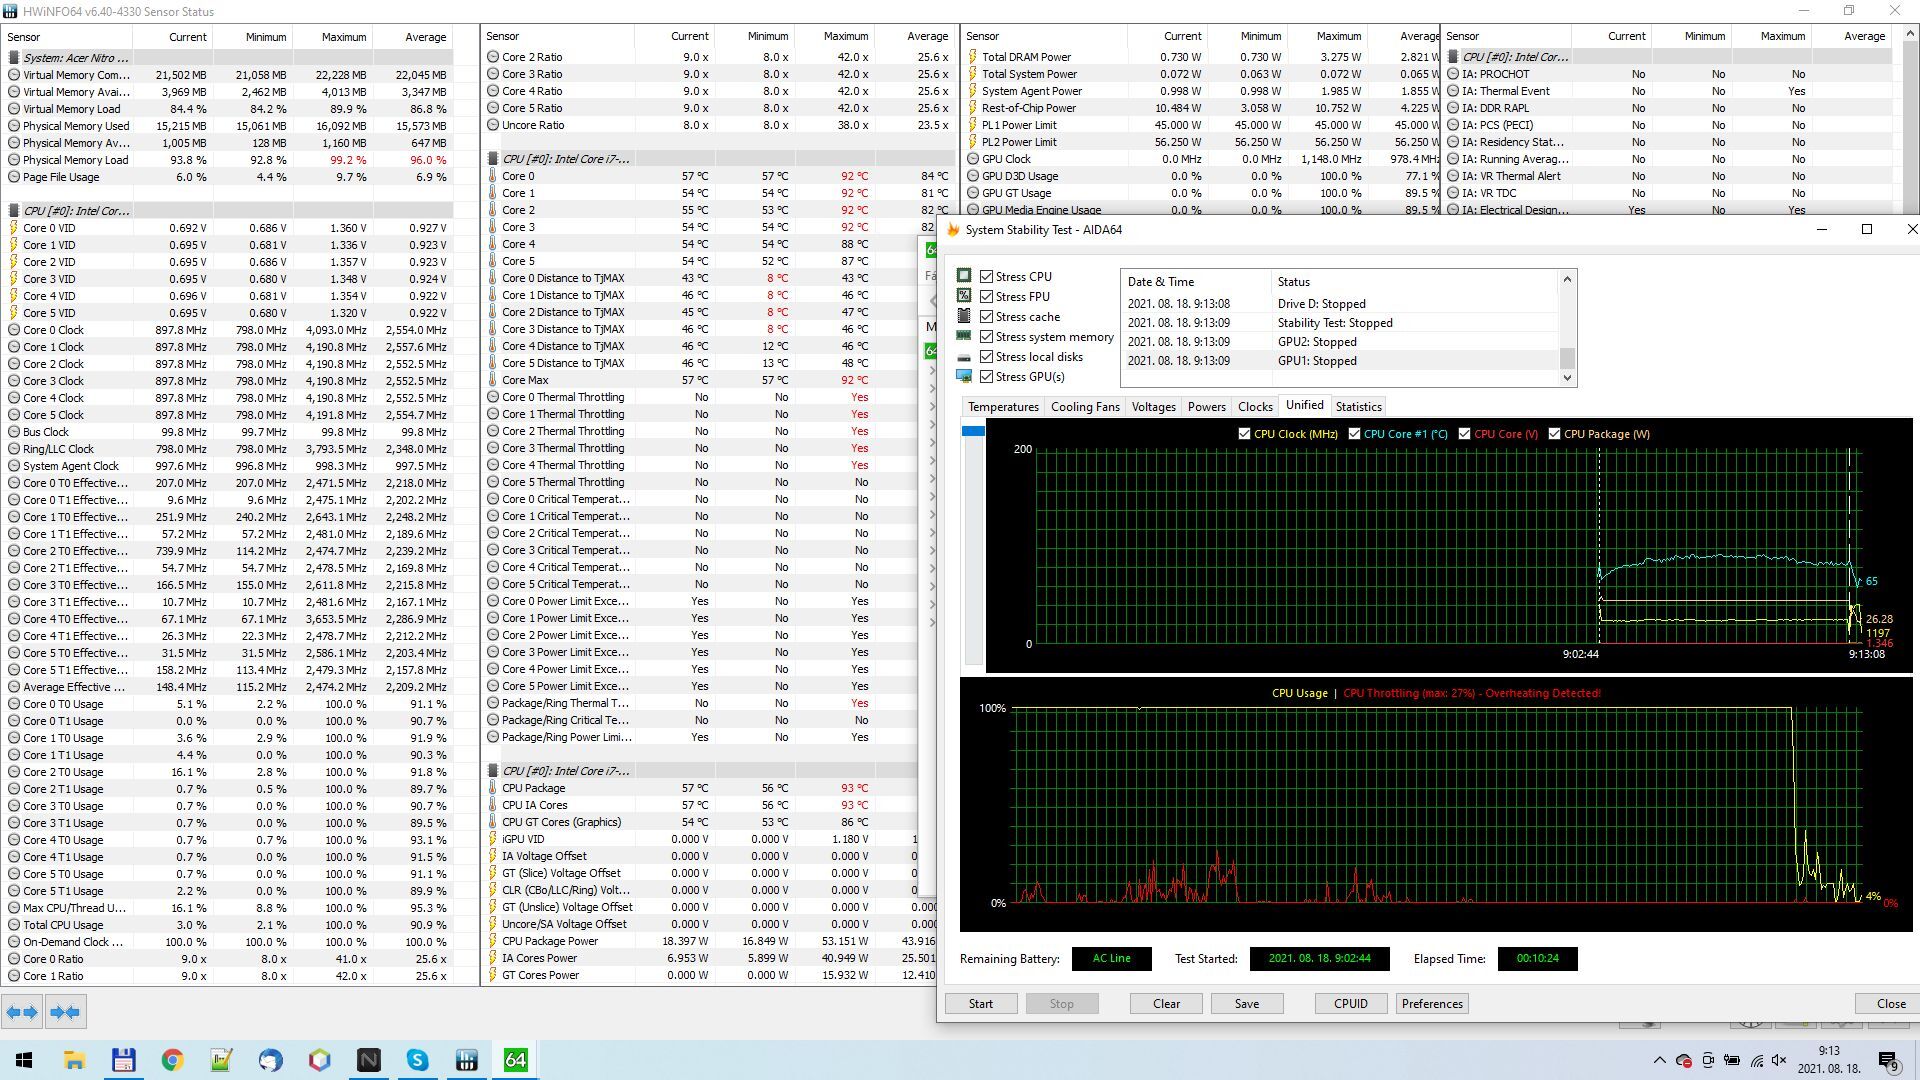
Task: Open Skype from the taskbar
Action: pyautogui.click(x=417, y=1060)
